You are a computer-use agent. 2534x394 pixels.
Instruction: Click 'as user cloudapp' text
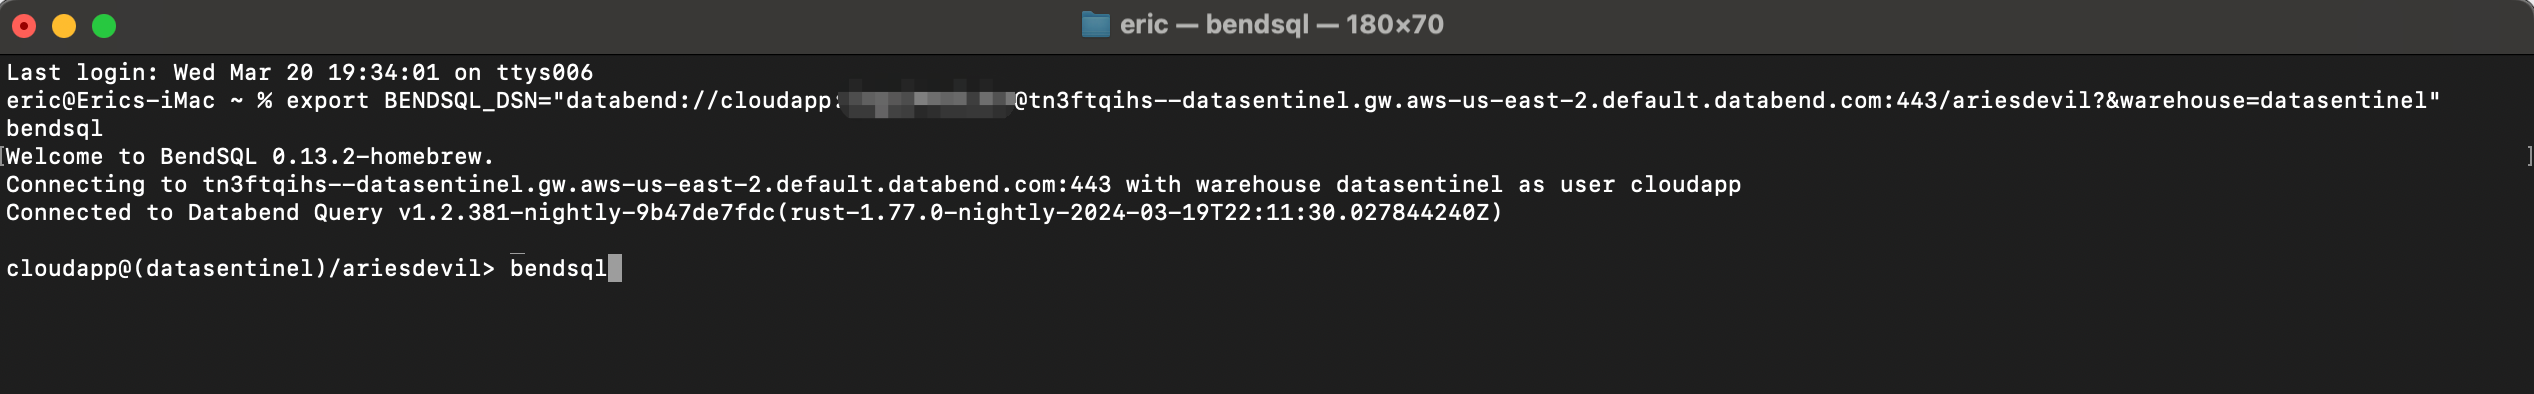1630,185
